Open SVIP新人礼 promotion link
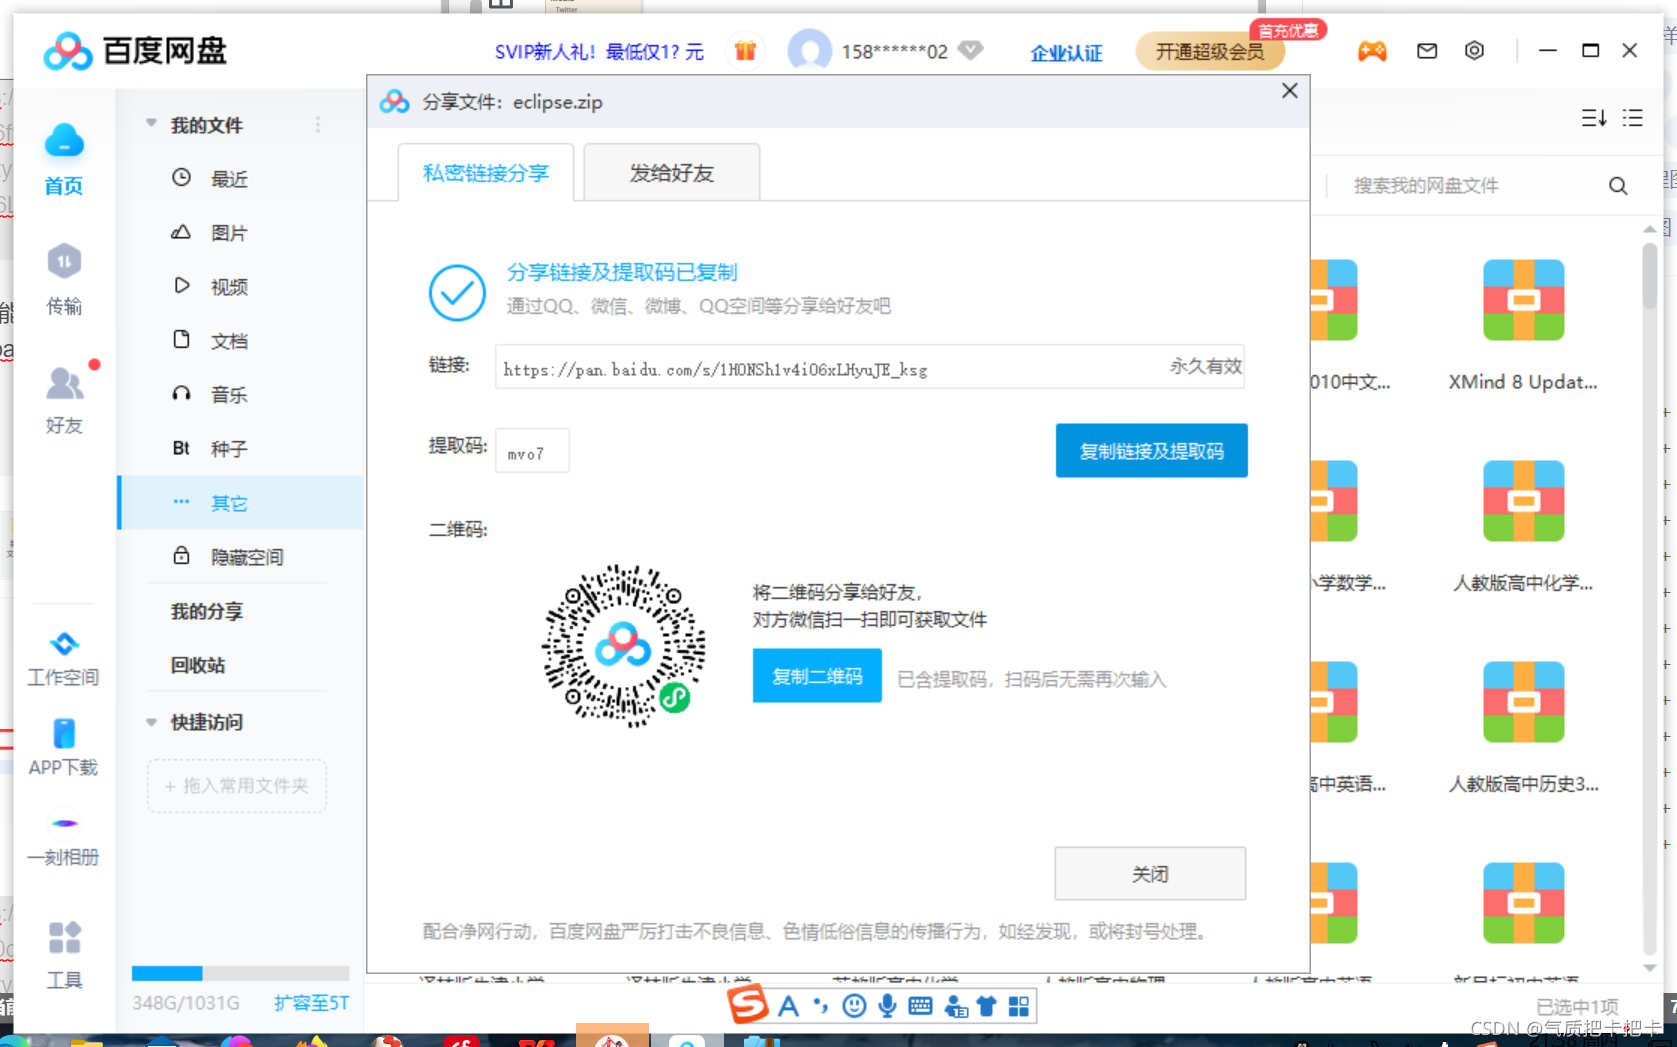This screenshot has height=1047, width=1677. tap(599, 52)
